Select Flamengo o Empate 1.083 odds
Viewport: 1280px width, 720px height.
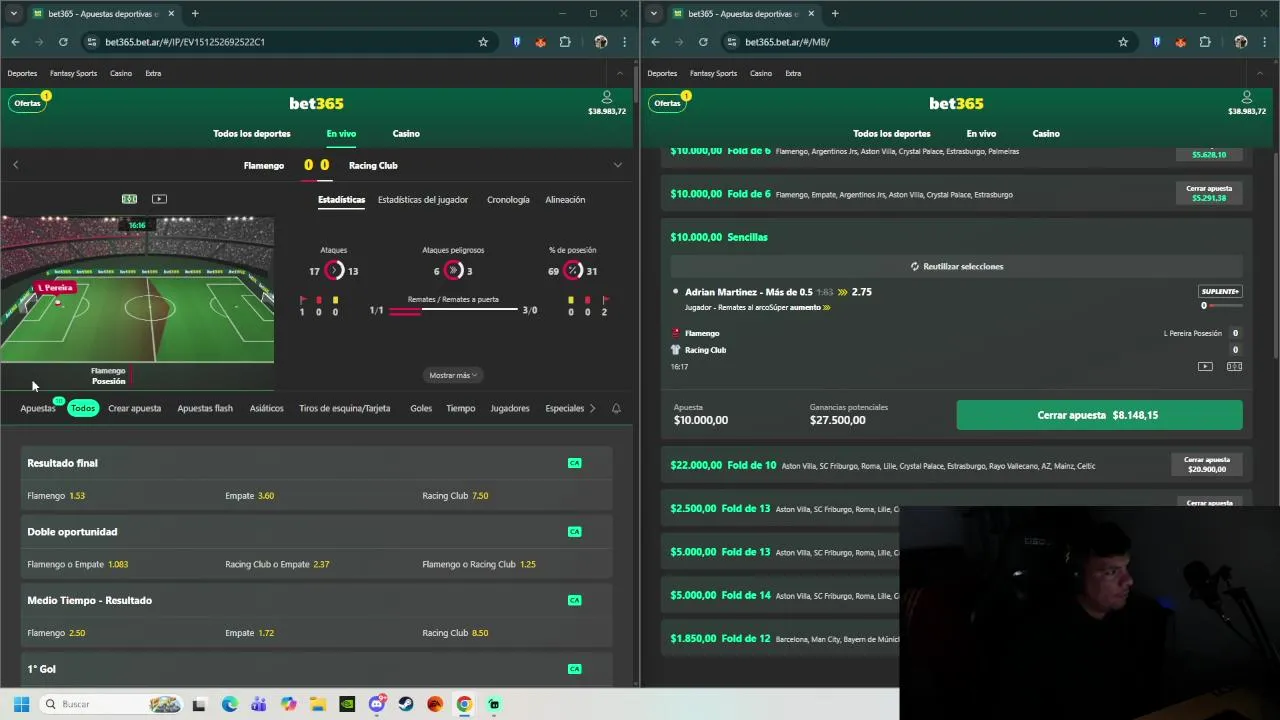120,564
